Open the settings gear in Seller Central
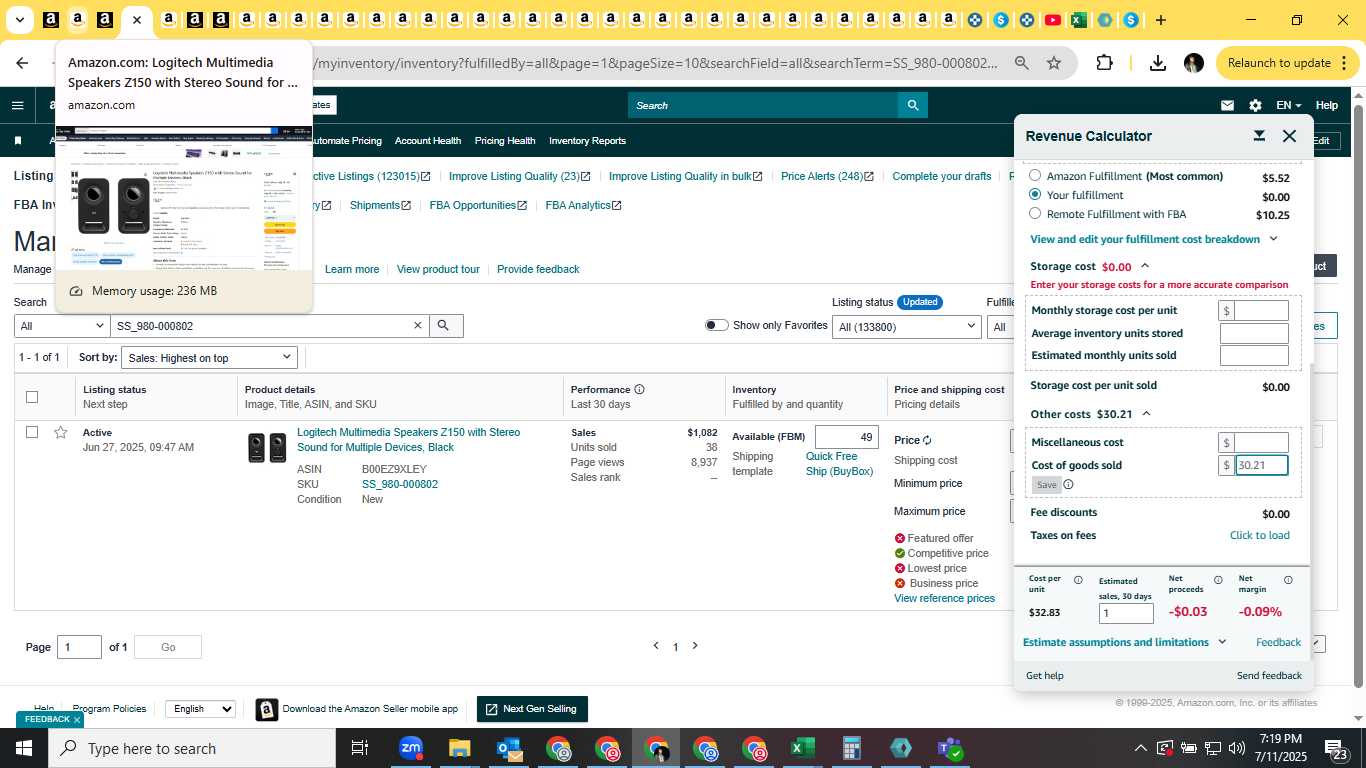Viewport: 1366px width, 768px height. (x=1255, y=105)
